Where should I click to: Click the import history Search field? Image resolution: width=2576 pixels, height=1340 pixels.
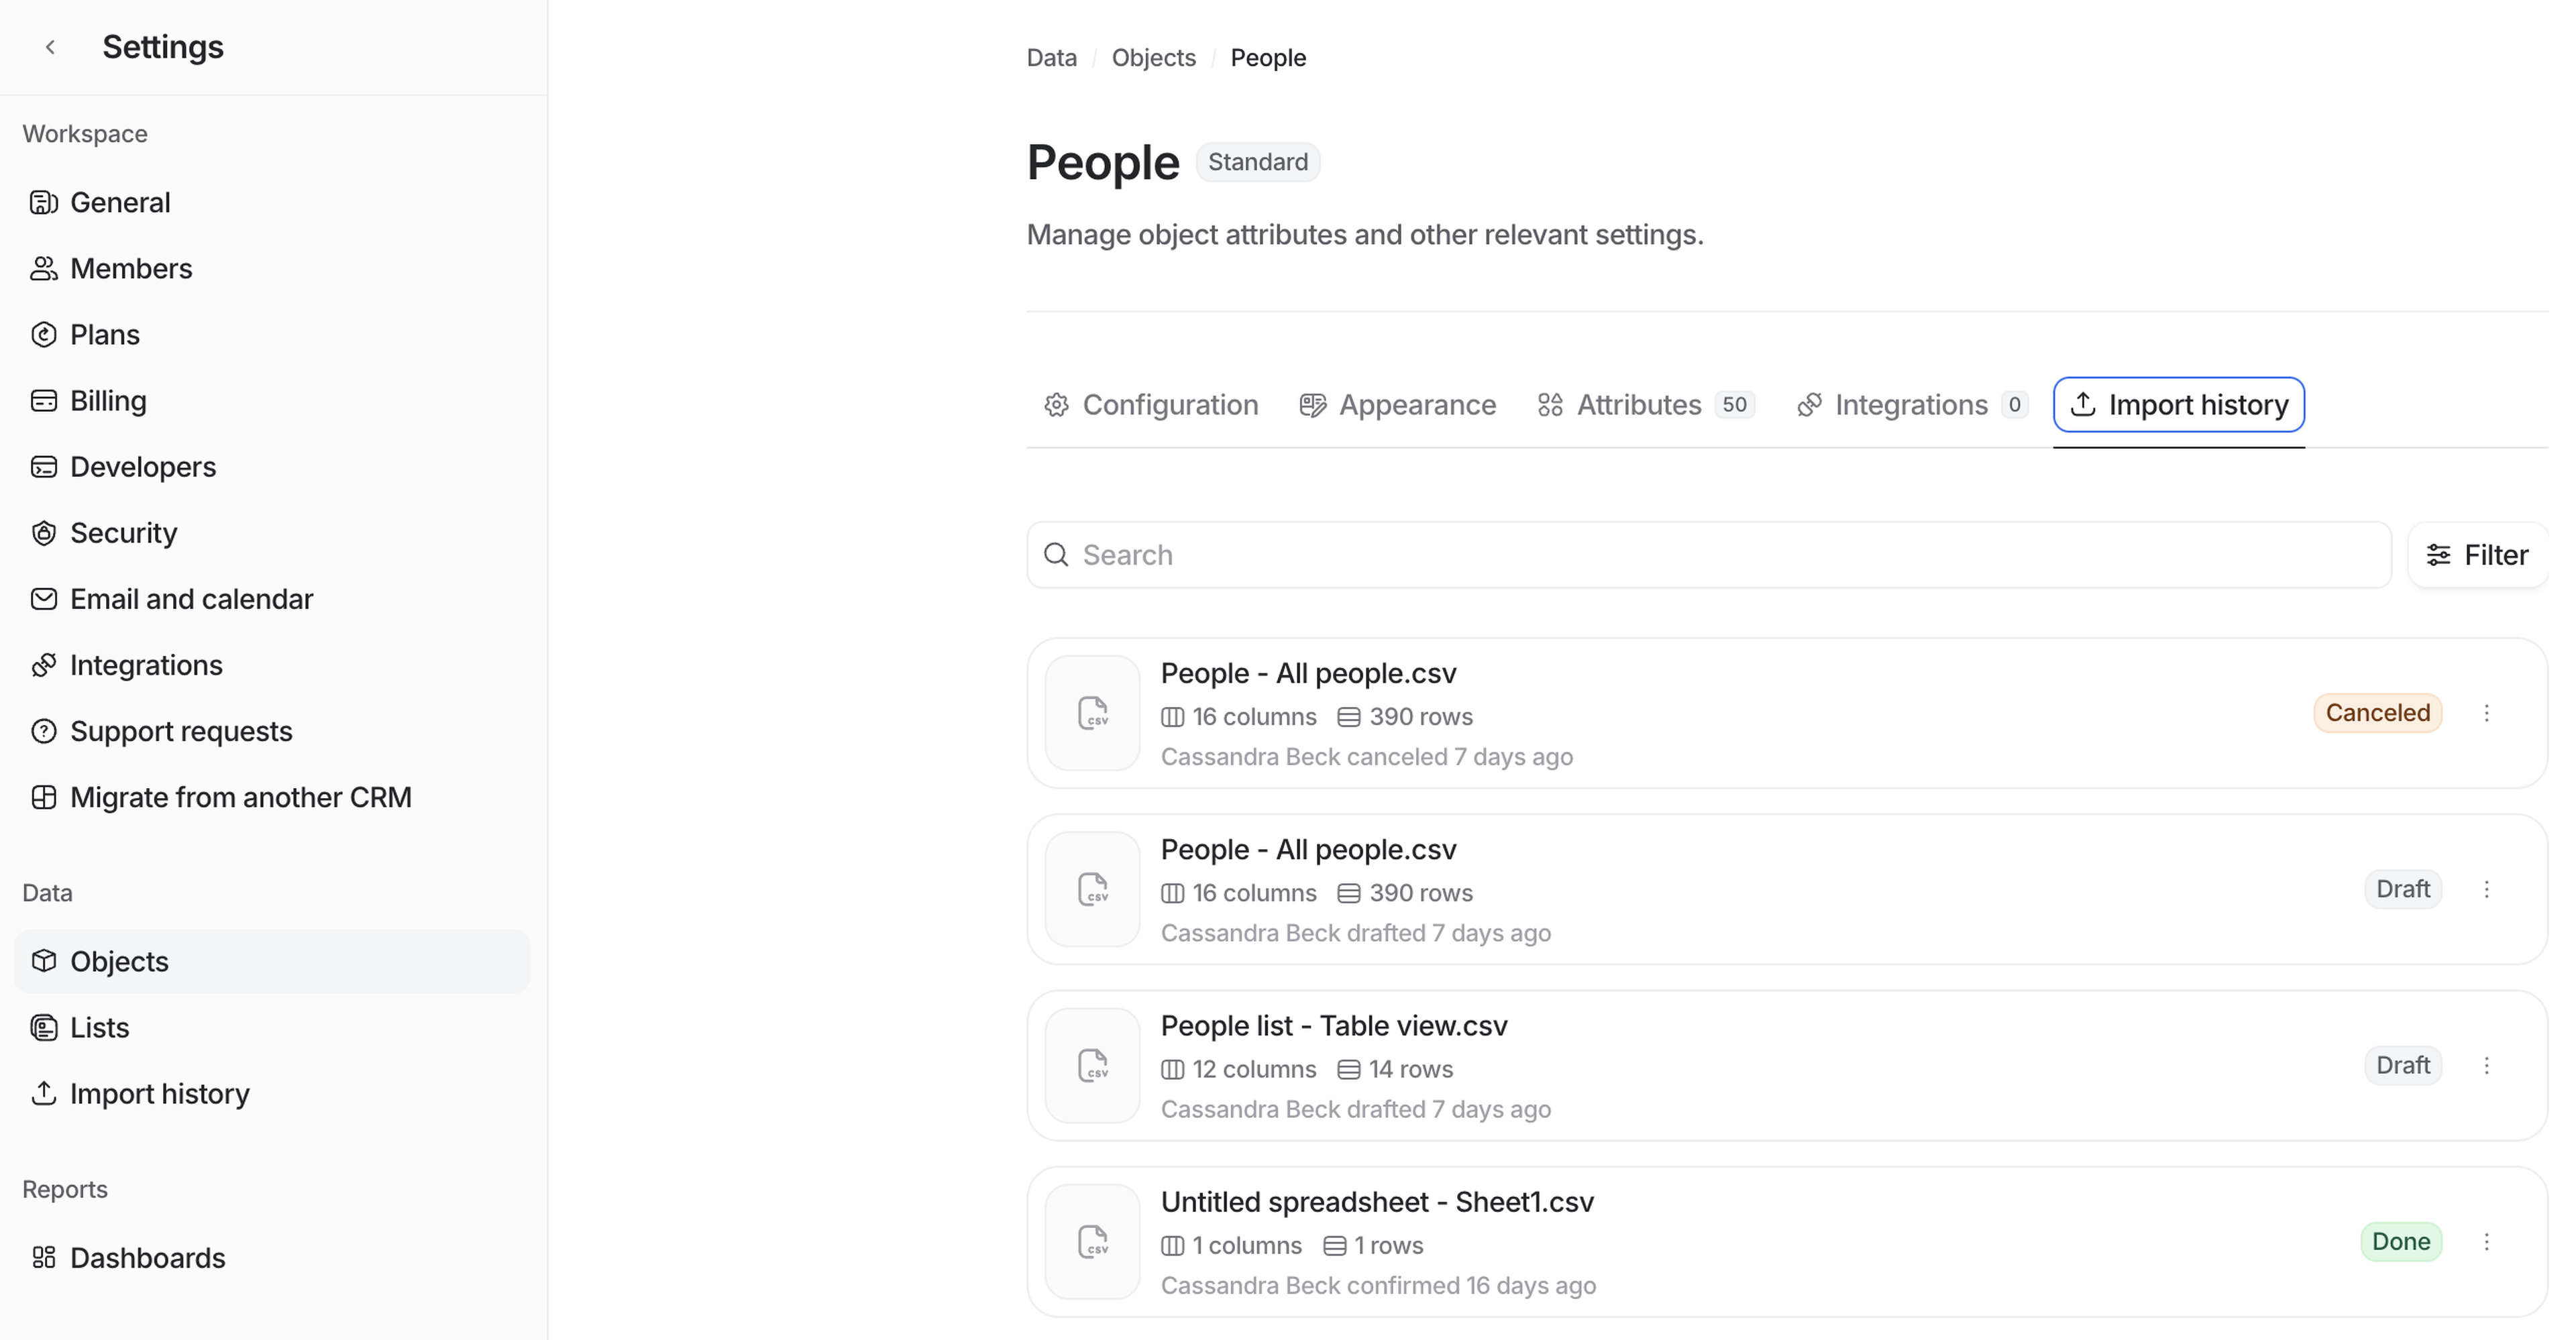click(1708, 555)
